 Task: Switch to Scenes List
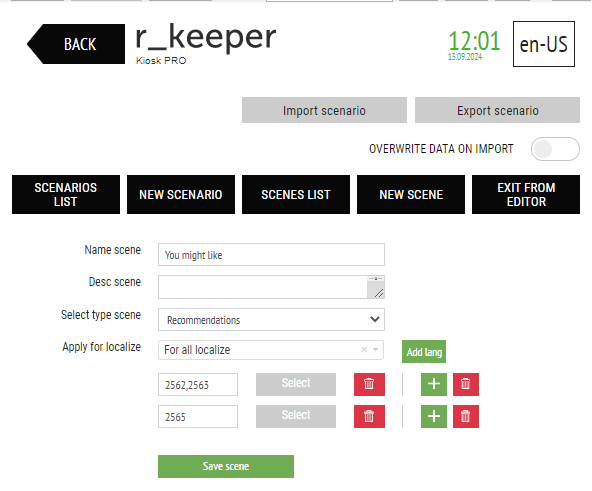click(296, 195)
